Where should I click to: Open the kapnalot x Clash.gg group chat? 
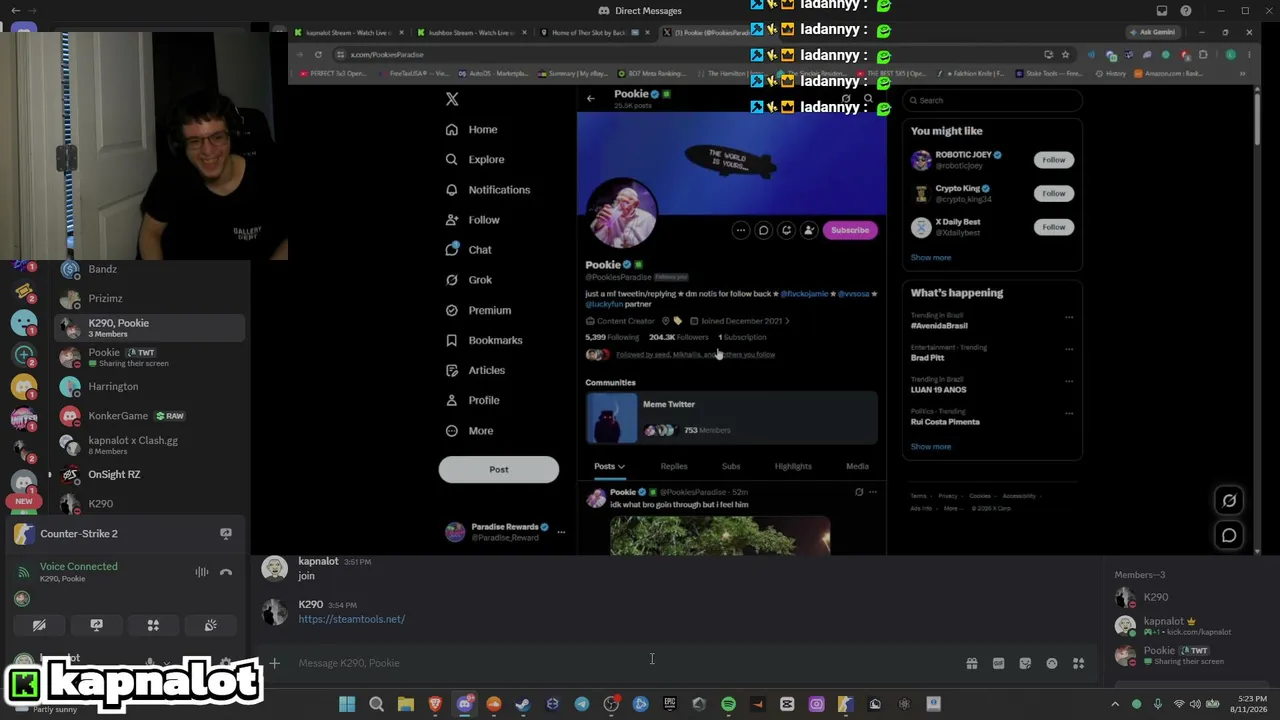click(150, 445)
